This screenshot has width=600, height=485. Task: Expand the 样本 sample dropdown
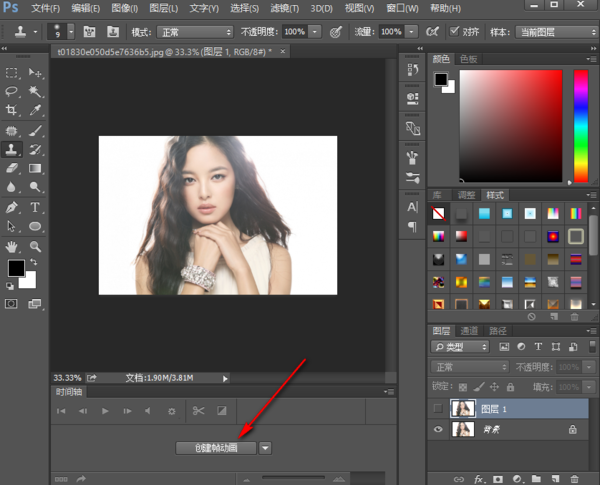[x=557, y=32]
